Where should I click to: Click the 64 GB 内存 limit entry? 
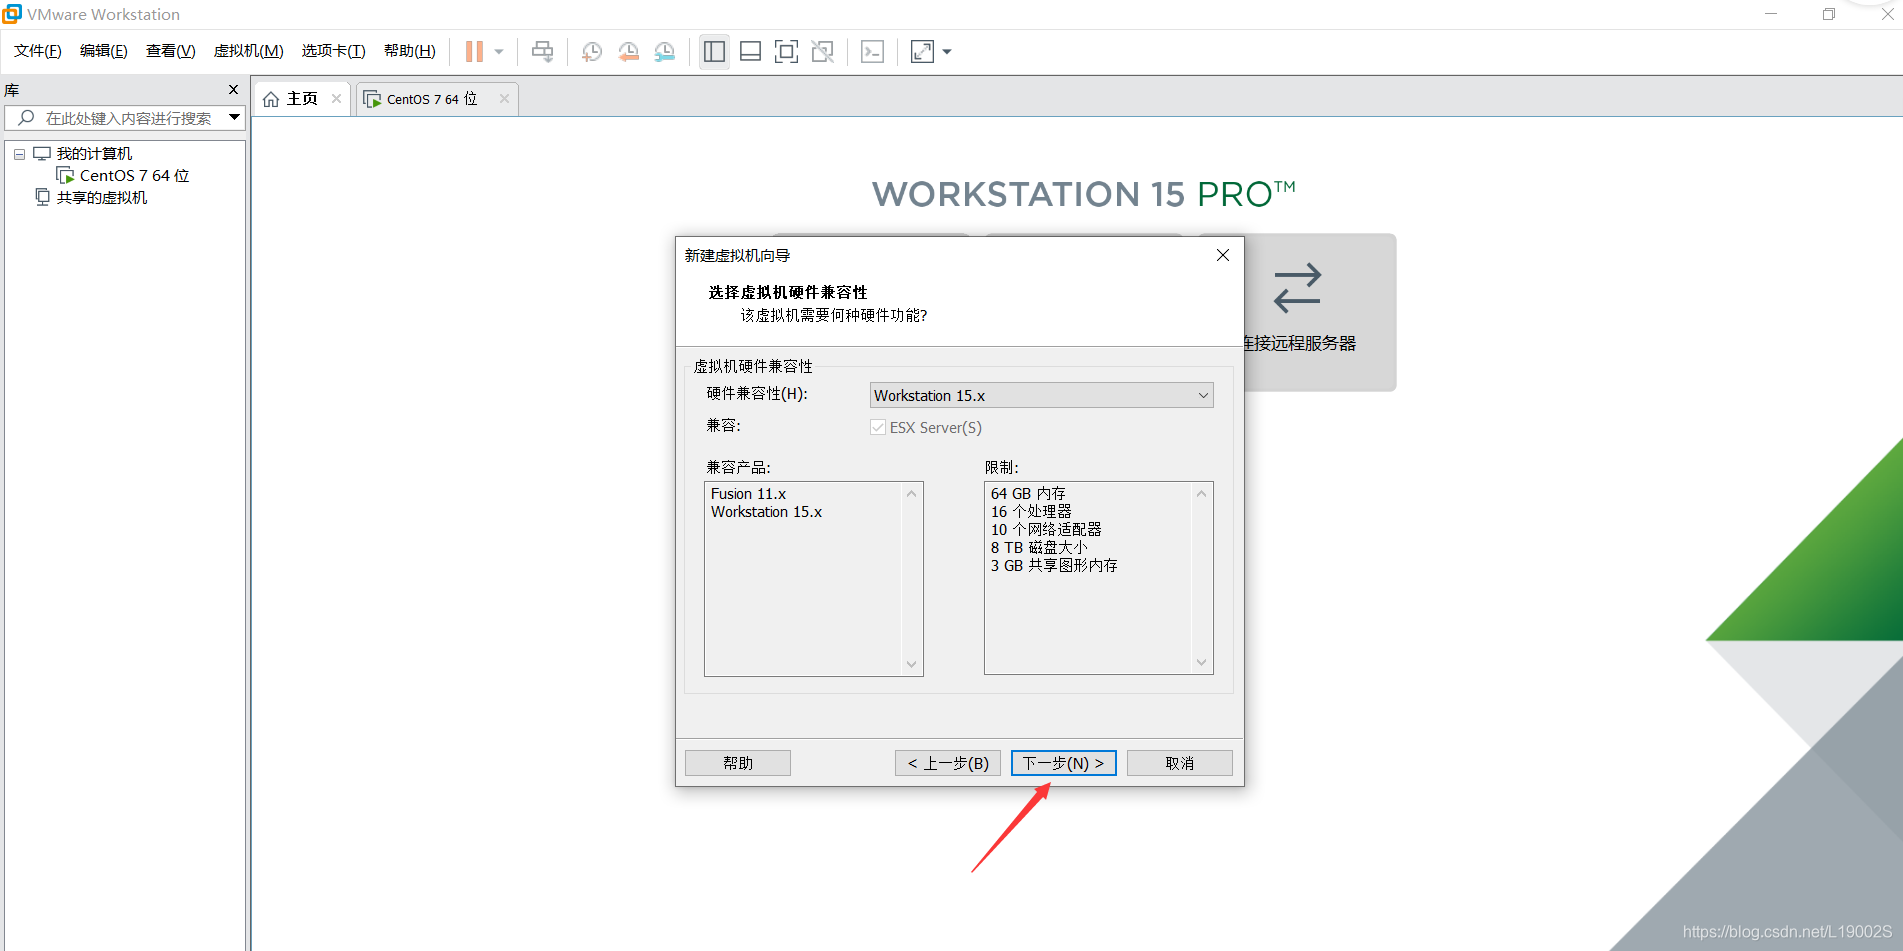1028,494
